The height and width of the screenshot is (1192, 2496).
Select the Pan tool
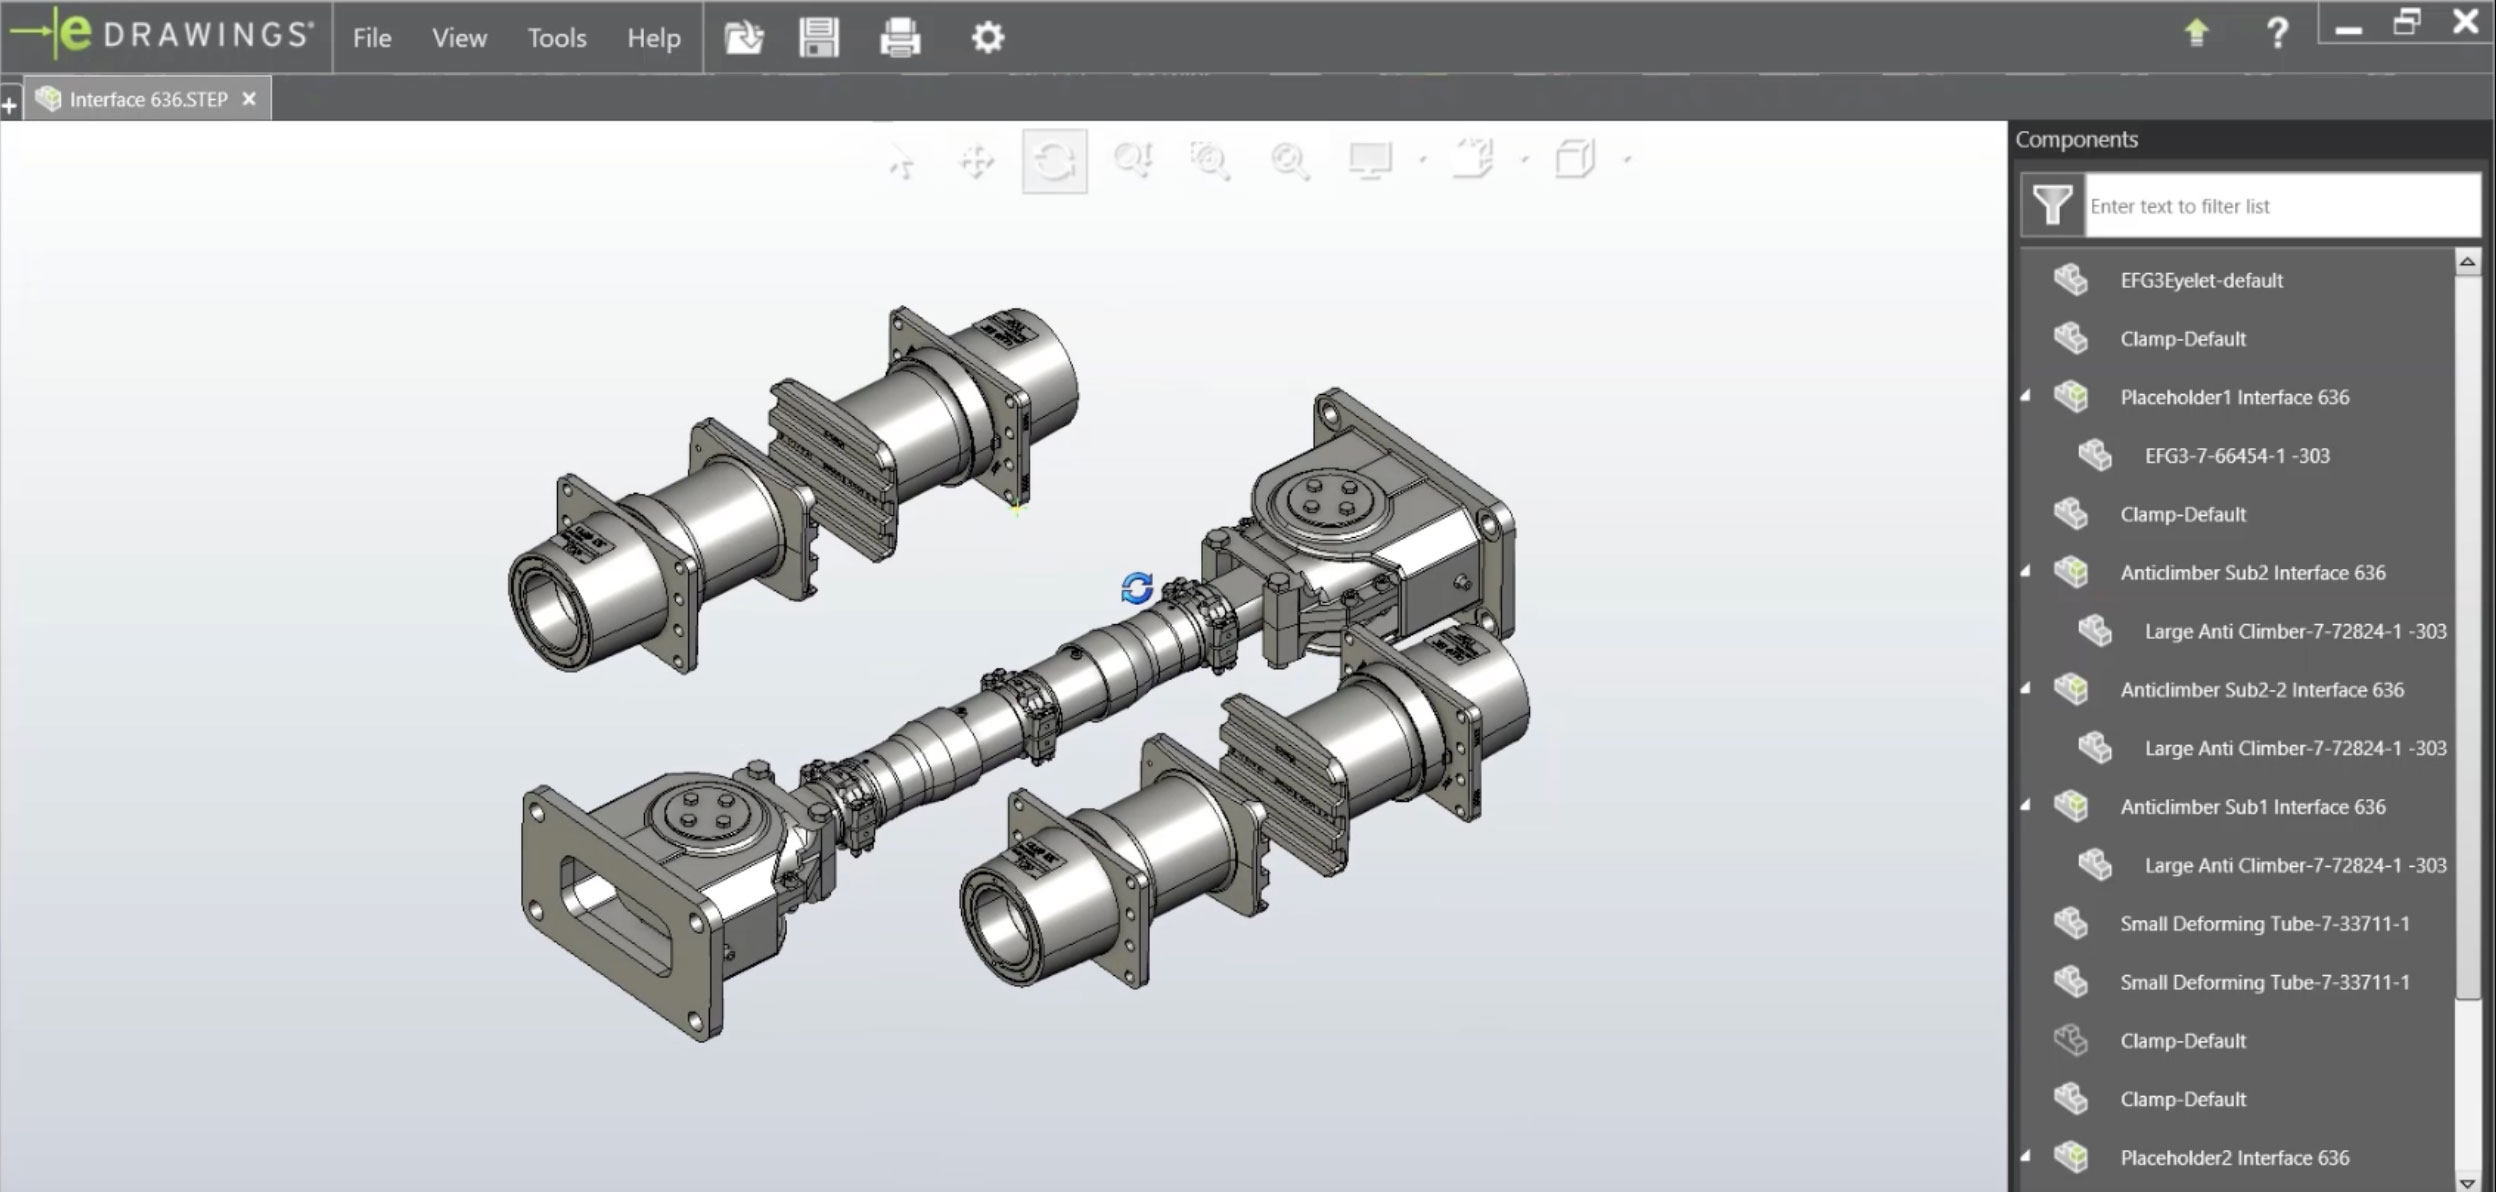pos(978,160)
